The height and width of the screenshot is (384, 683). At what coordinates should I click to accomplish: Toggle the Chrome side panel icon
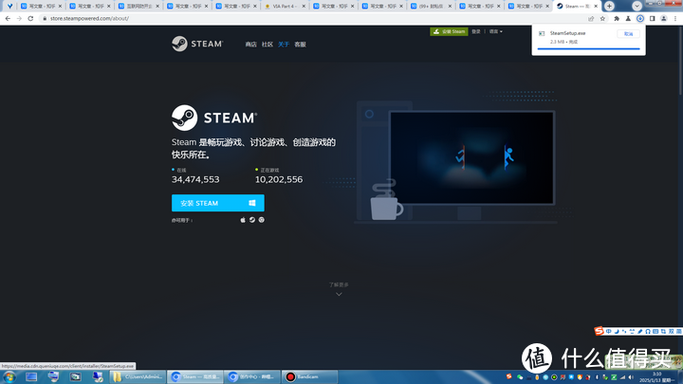pos(652,19)
